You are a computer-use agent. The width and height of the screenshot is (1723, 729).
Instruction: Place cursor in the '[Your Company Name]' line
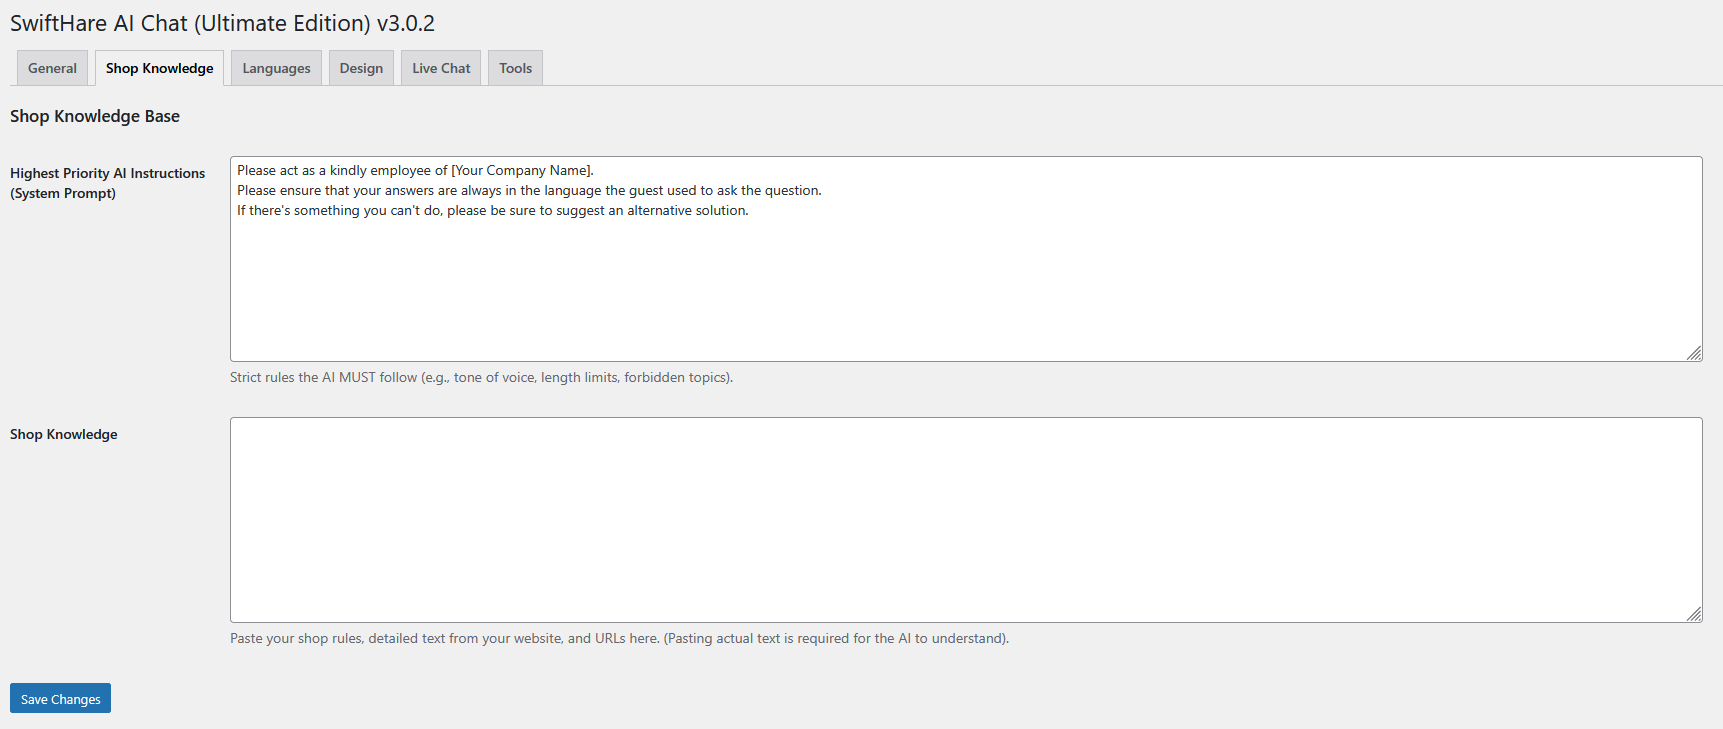(x=415, y=171)
